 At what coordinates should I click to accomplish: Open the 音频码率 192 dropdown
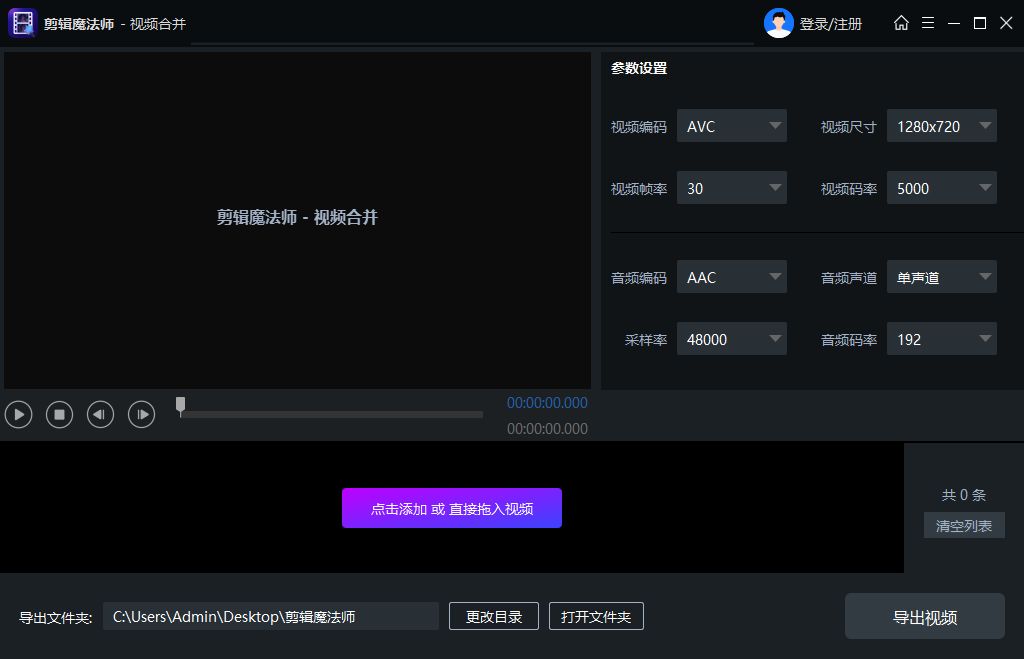pyautogui.click(x=942, y=339)
